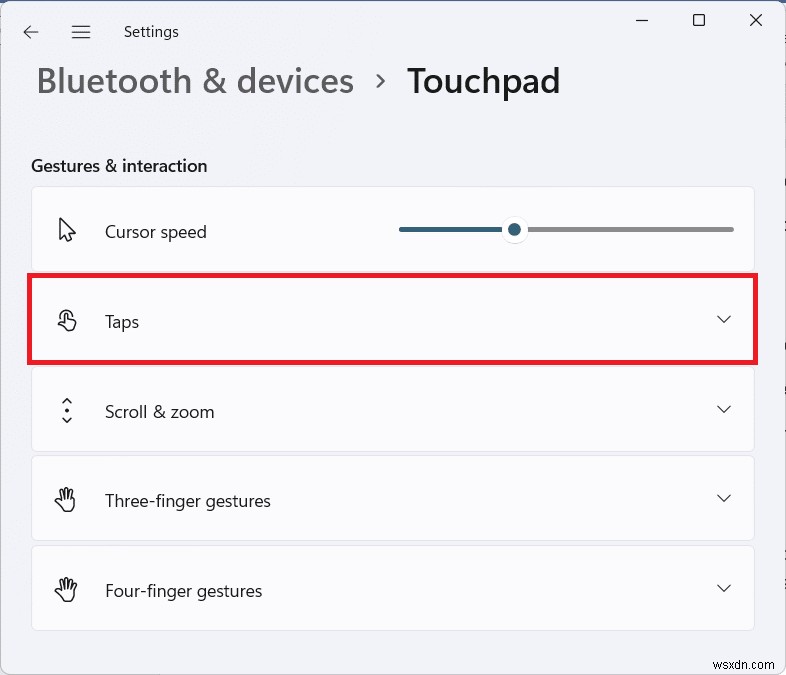Click the Scroll & zoom label
Viewport: 786px width, 675px height.
coord(159,412)
